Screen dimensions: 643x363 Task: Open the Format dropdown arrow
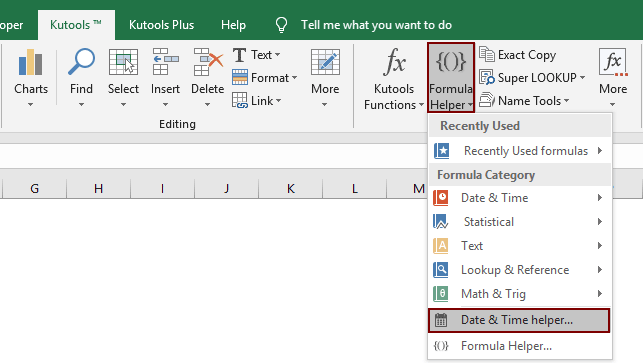point(294,78)
